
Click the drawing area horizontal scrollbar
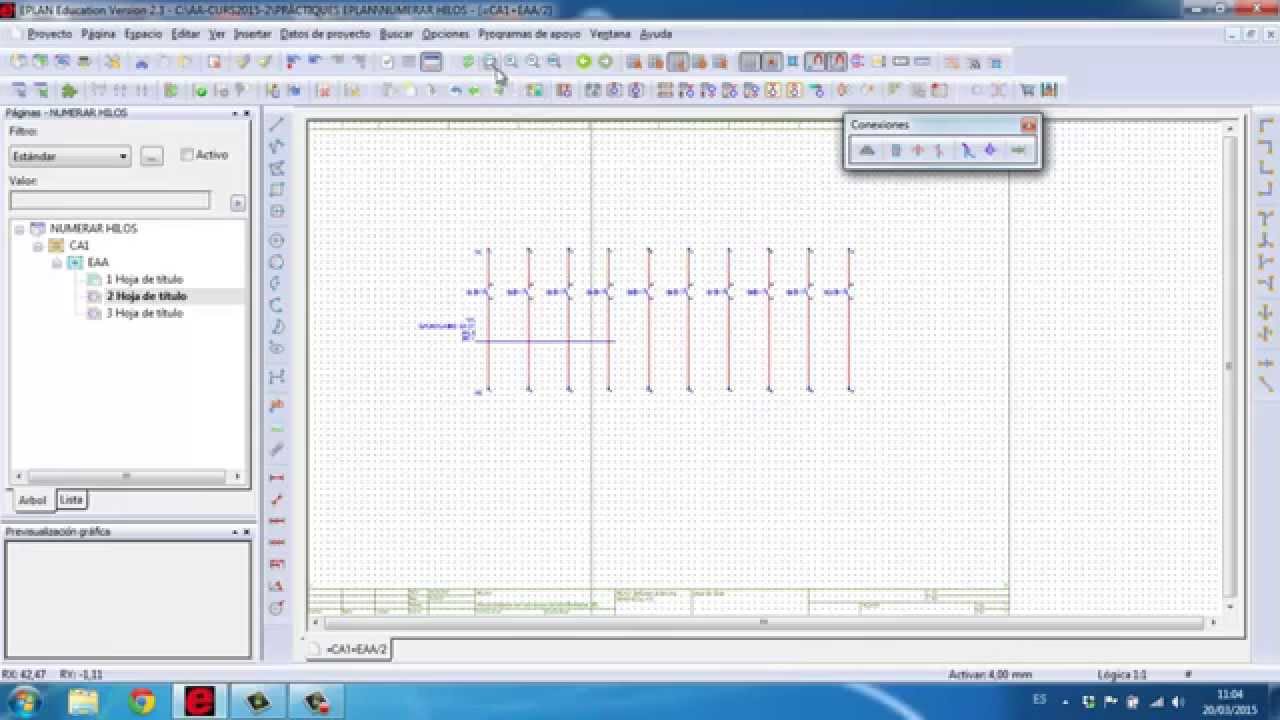pyautogui.click(x=763, y=622)
